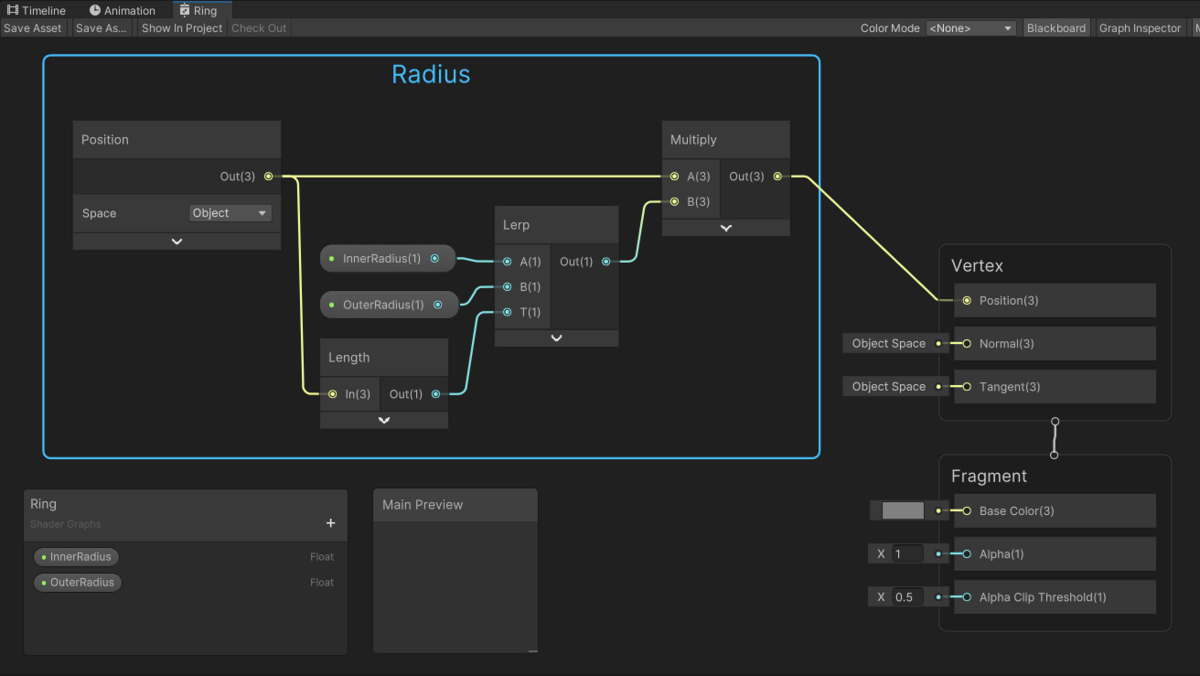Click the Length node Out(1) output port
Screen dimensions: 1200x676
pyautogui.click(x=436, y=394)
